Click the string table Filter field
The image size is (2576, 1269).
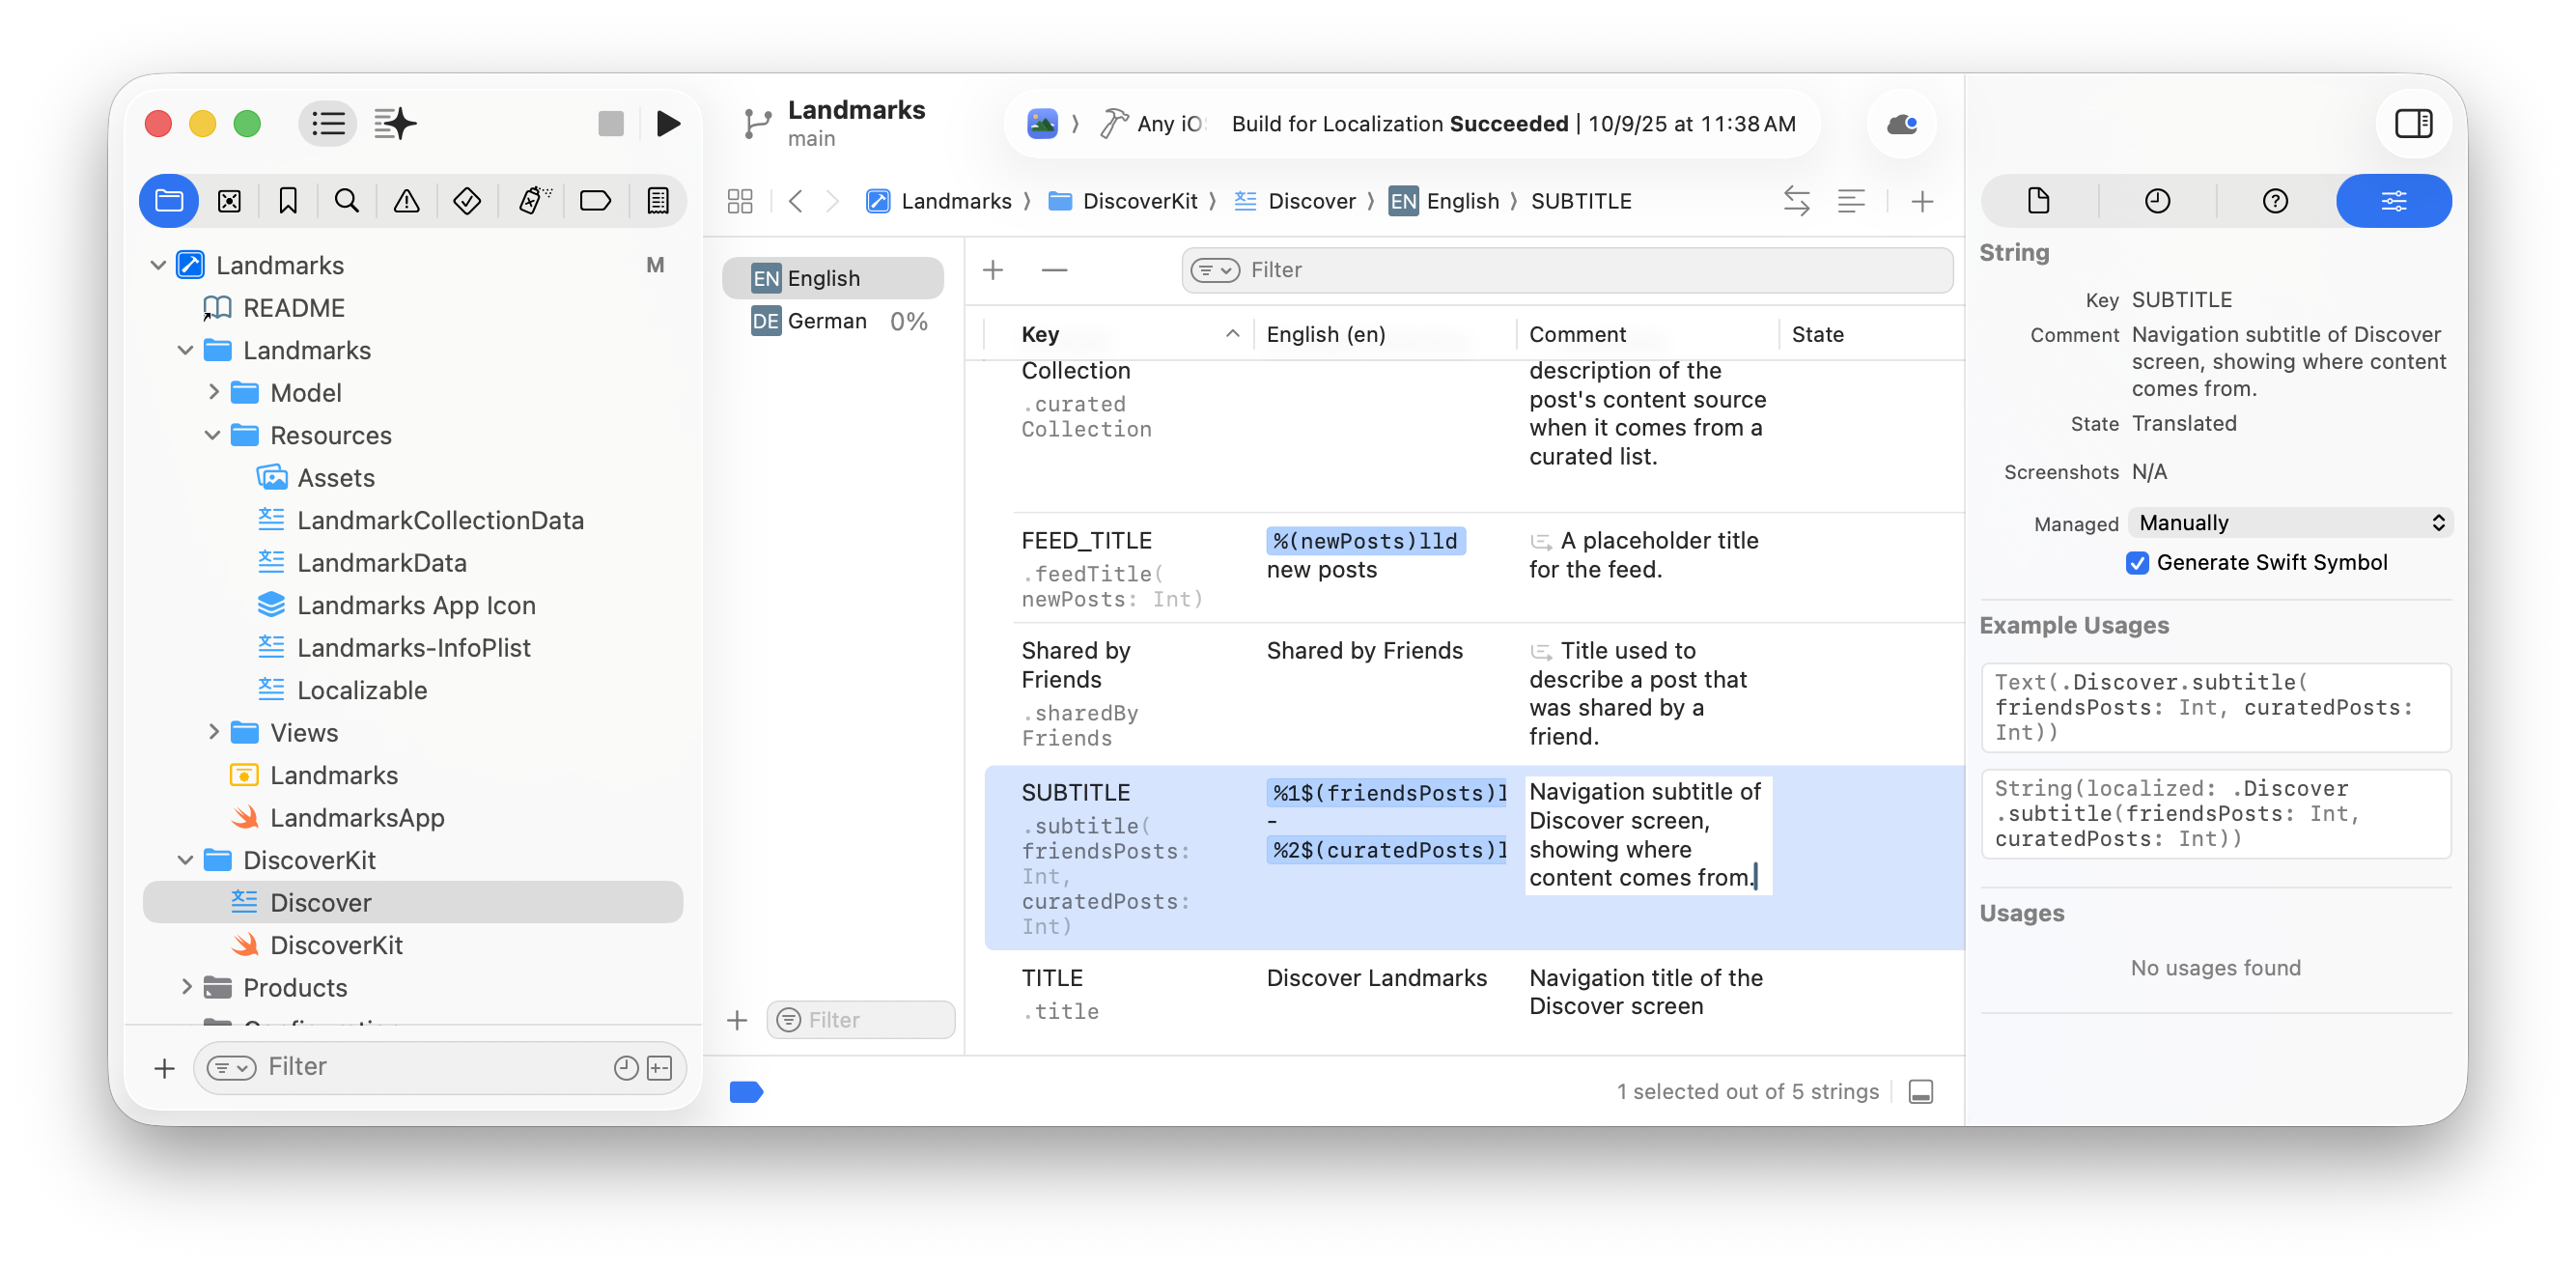(x=1566, y=270)
